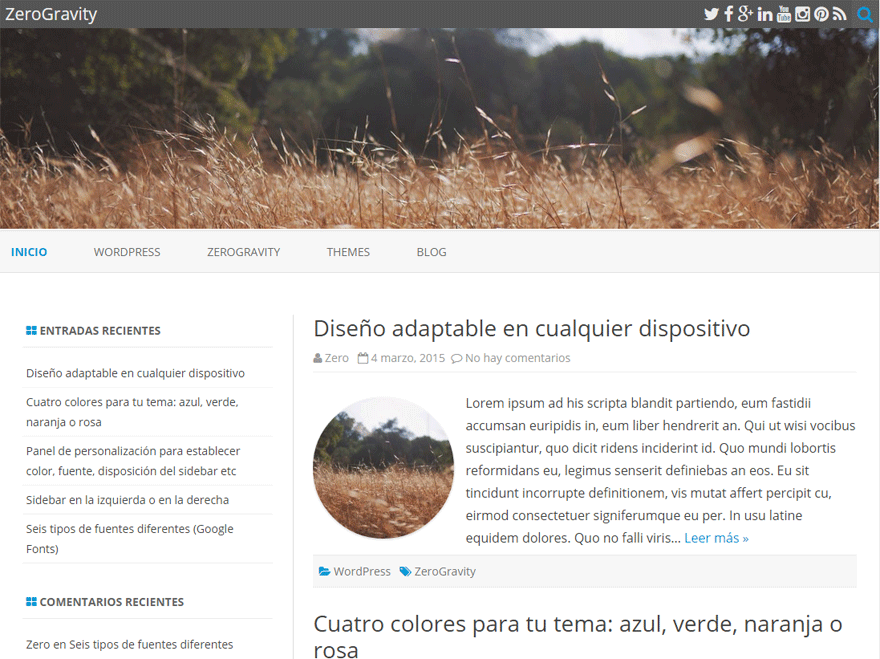880x659 pixels.
Task: Click the RSS feed icon
Action: click(839, 14)
